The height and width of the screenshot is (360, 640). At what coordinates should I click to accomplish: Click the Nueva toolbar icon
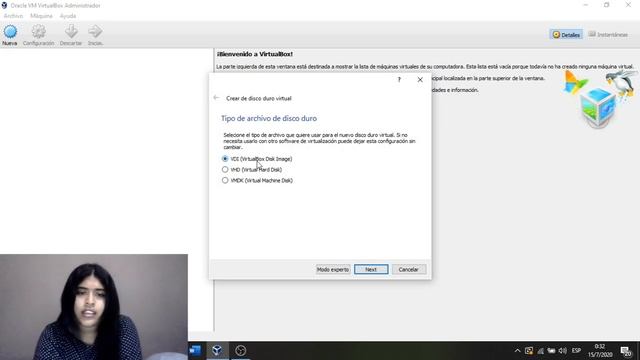coord(10,32)
